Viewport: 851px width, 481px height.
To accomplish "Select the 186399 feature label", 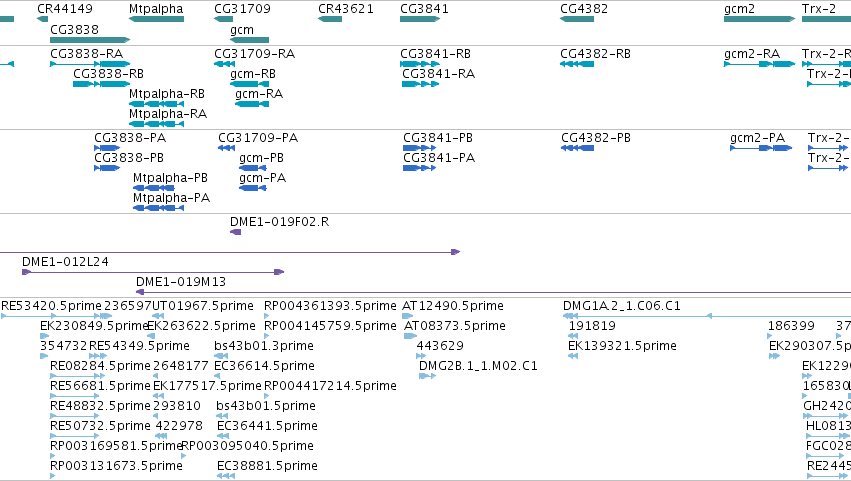I will (791, 326).
